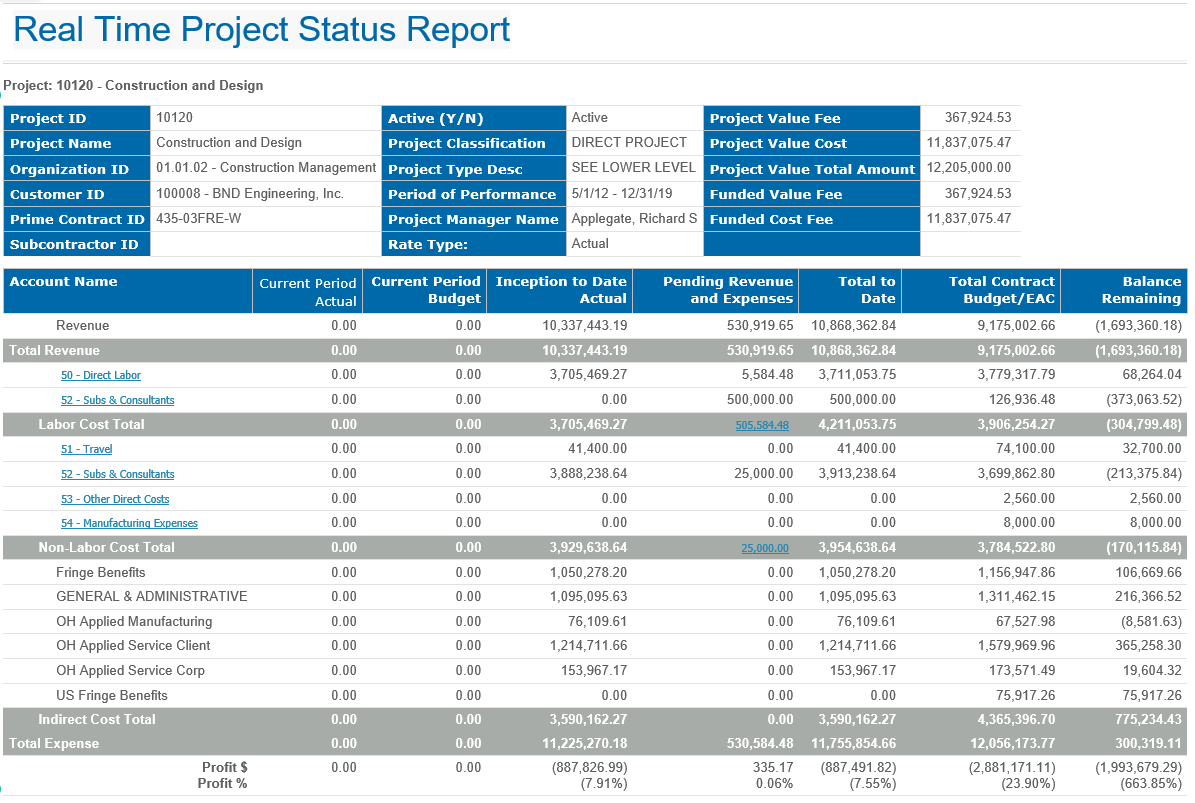The width and height of the screenshot is (1195, 803).
Task: Open 52 - Subs & Consultants below 51 - Travel
Action: 117,474
